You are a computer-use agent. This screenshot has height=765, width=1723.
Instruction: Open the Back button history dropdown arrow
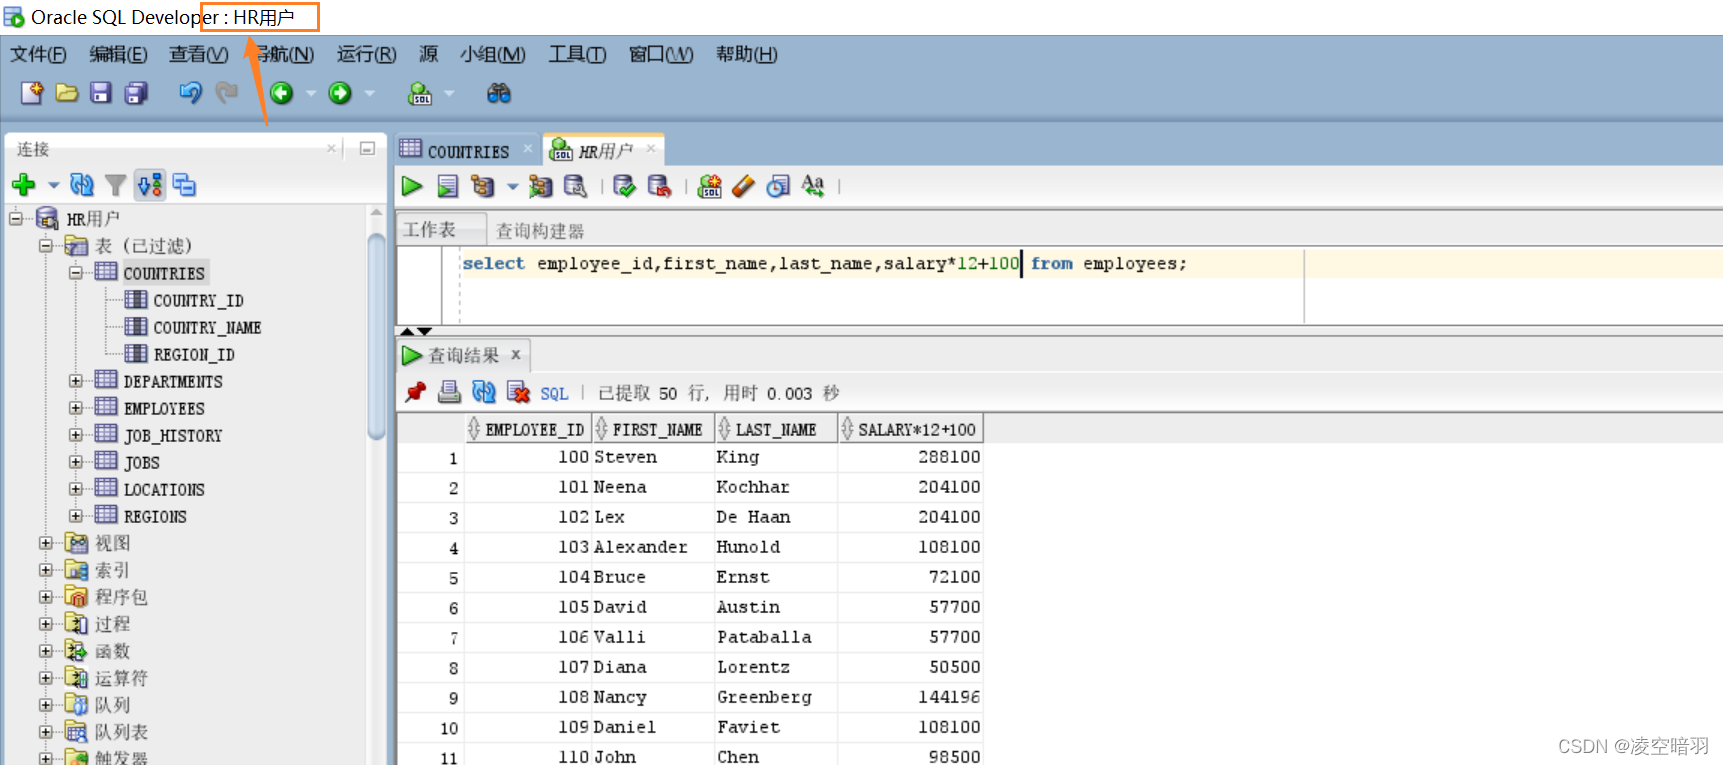coord(310,94)
